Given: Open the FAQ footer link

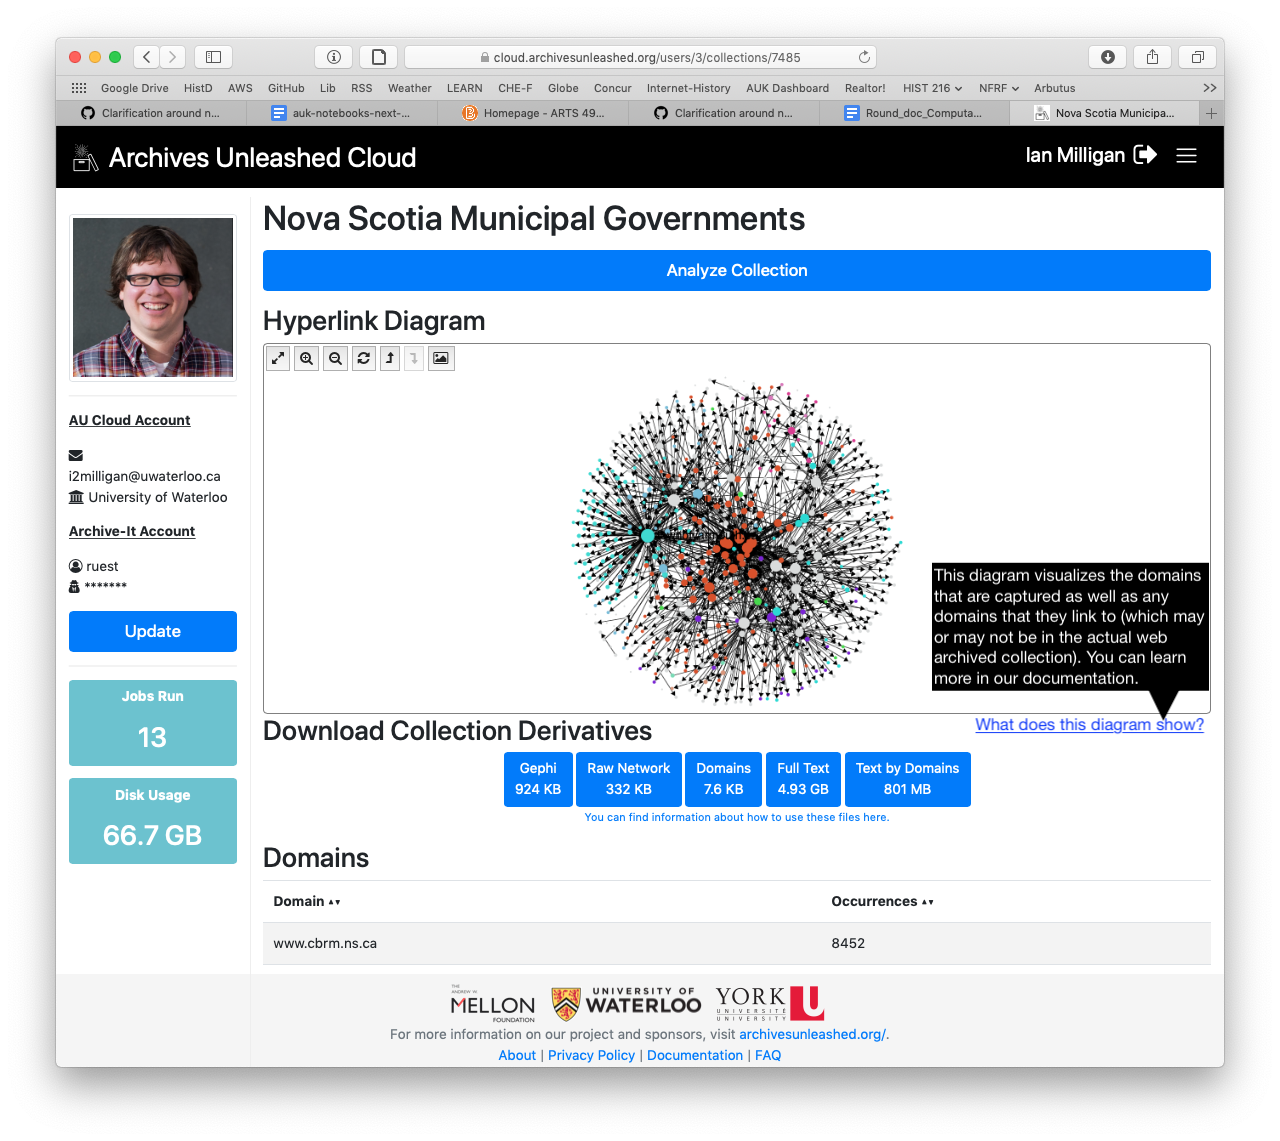Looking at the screenshot, I should 768,1055.
